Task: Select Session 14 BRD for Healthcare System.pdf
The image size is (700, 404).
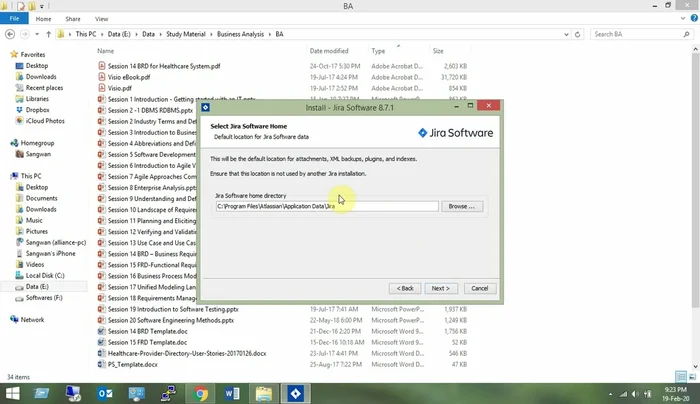Action: (164, 66)
